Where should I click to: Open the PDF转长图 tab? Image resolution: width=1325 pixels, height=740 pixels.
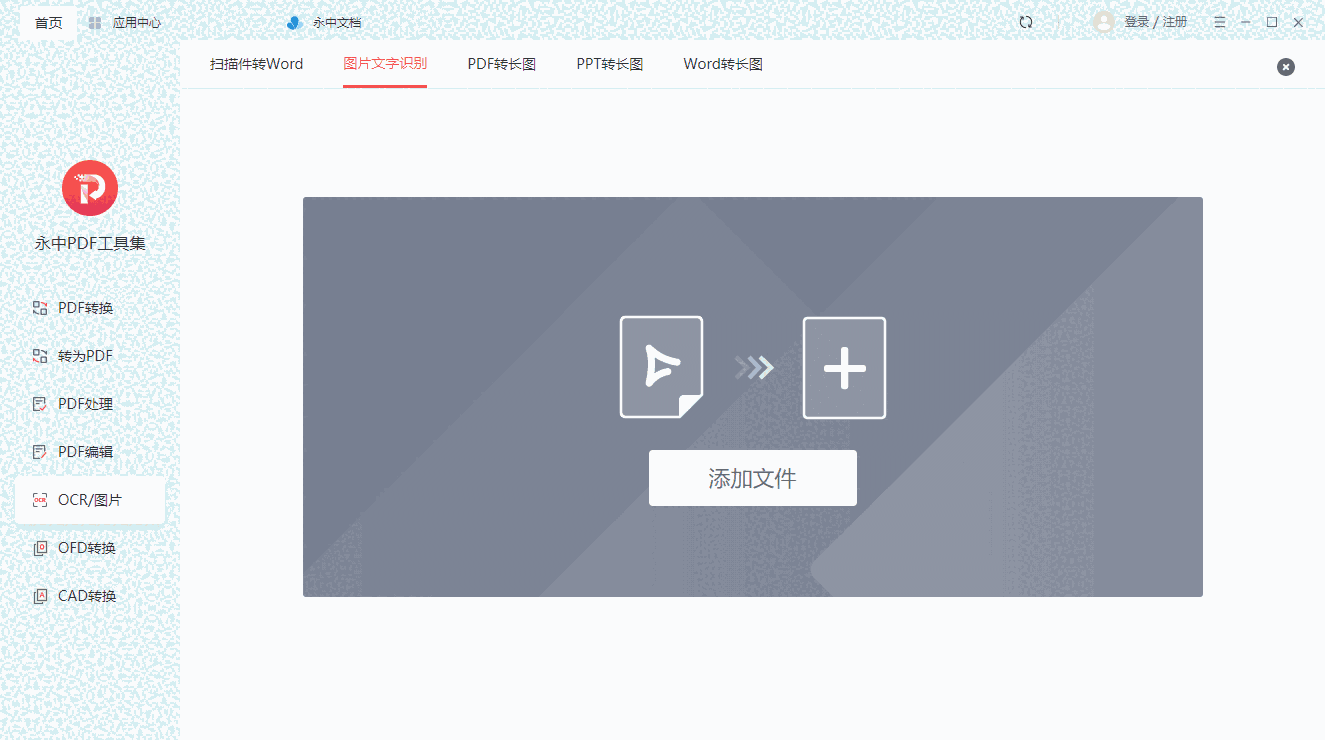(500, 63)
